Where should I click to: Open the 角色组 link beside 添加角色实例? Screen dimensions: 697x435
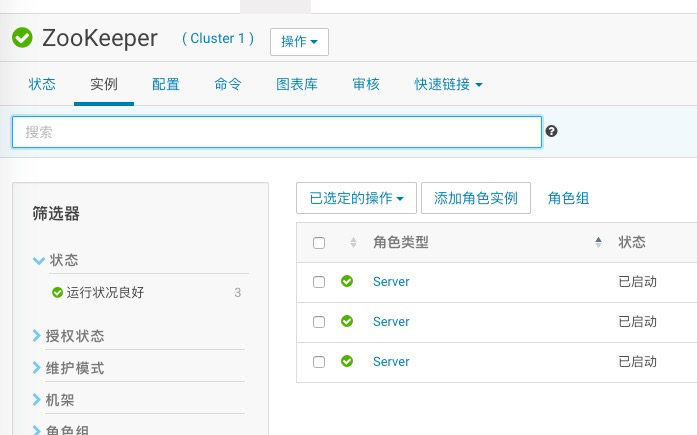click(569, 198)
